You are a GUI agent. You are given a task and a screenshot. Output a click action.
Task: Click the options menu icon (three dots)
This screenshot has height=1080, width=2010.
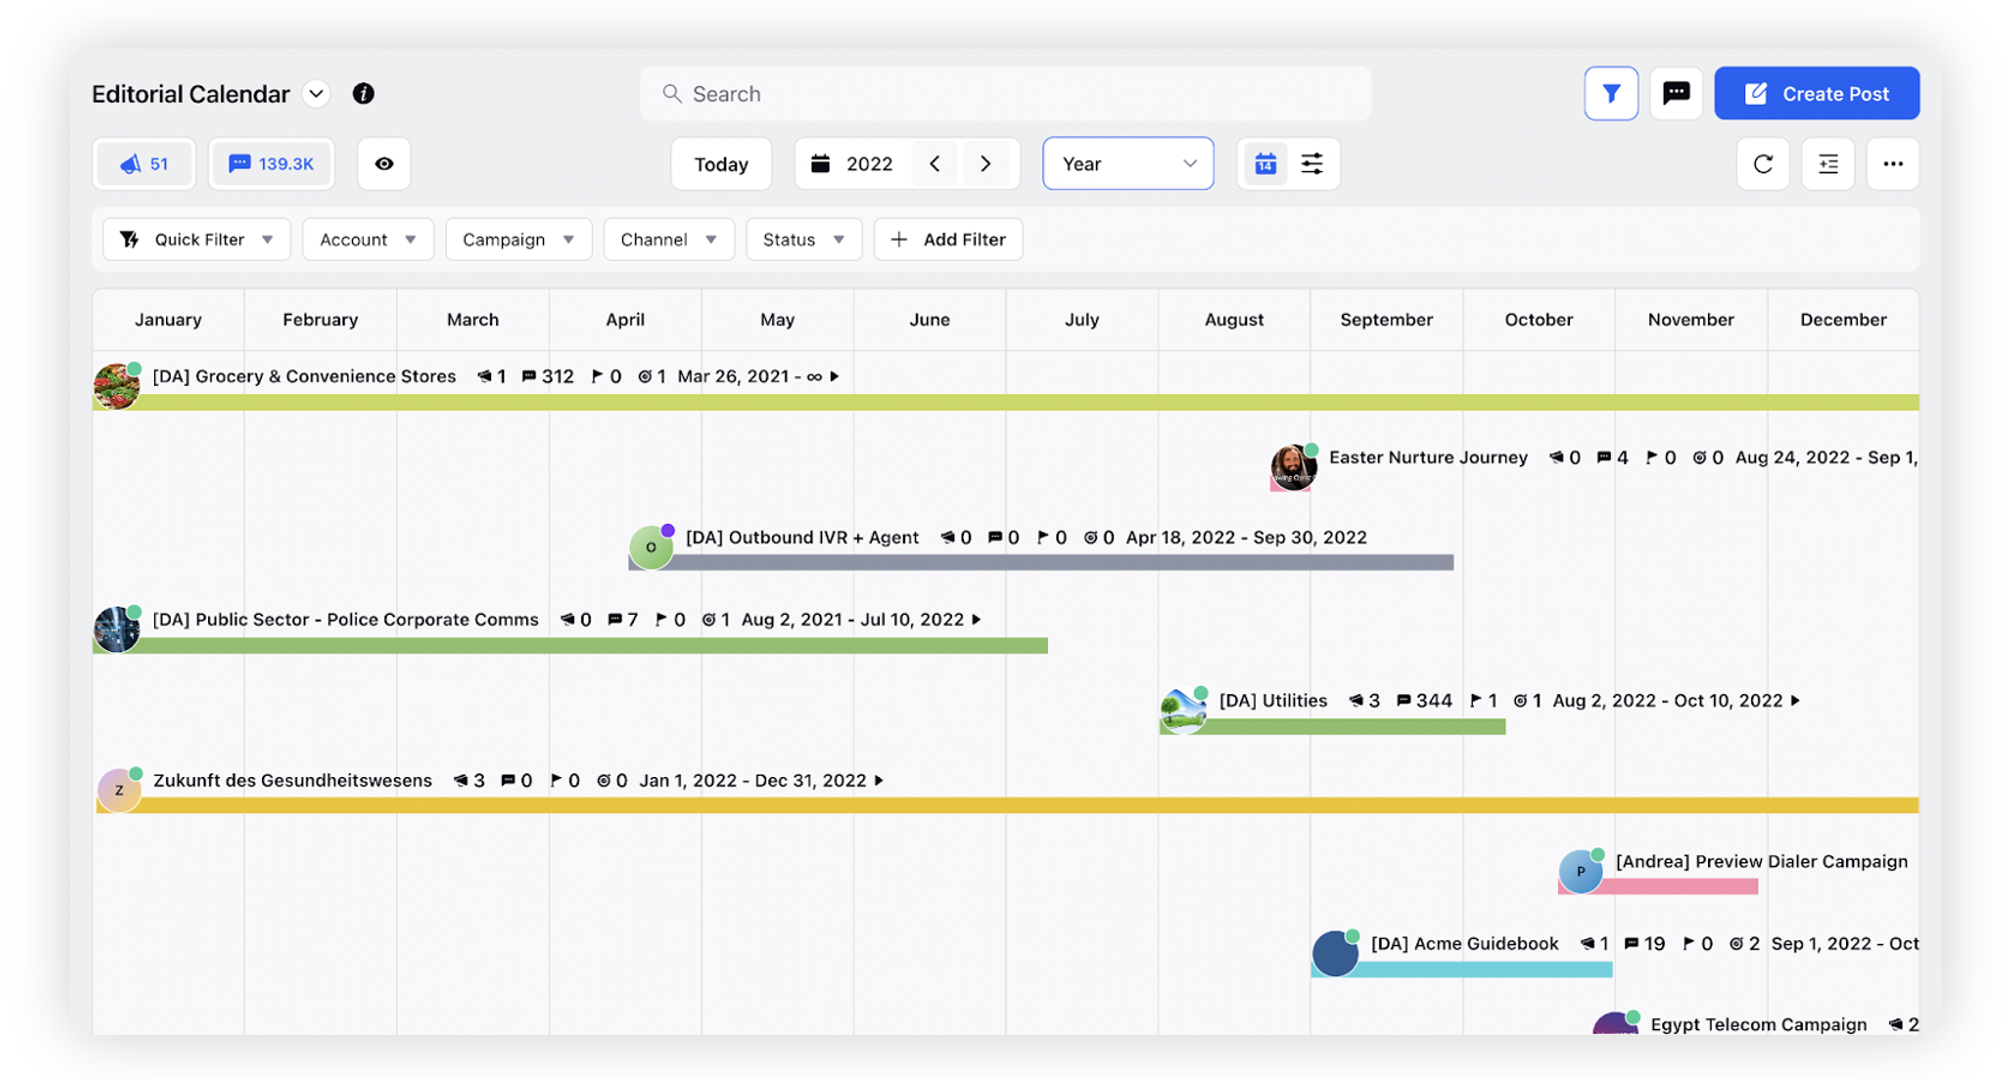tap(1893, 162)
